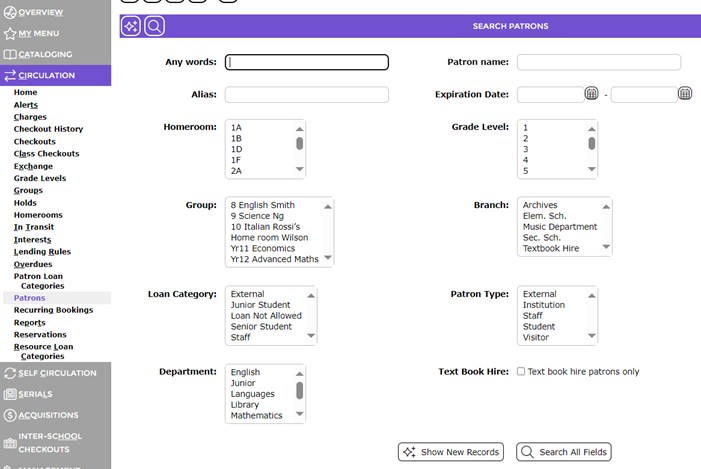The height and width of the screenshot is (469, 701).
Task: Open Inter-School Checkouts section
Action: click(50, 443)
